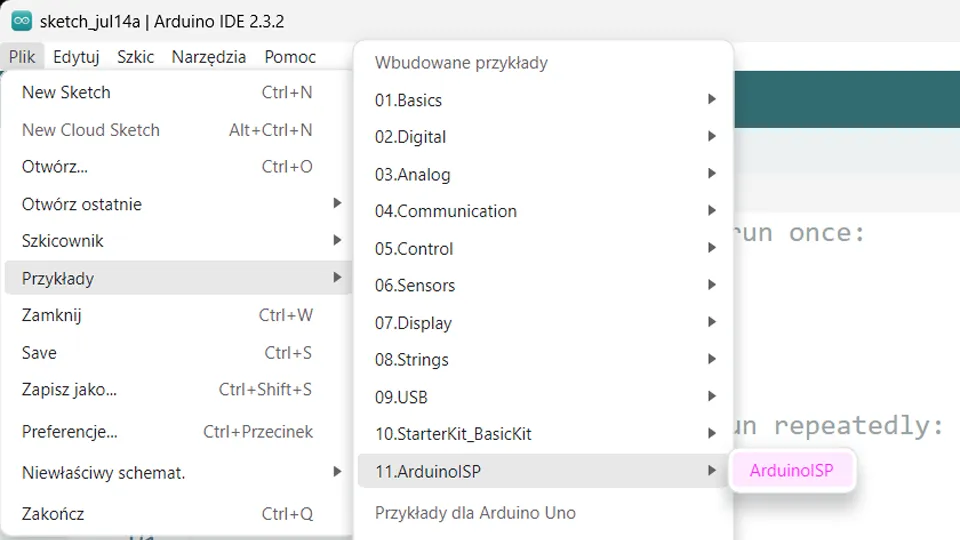
Task: Select Zapisz jako... option
Action: [69, 389]
